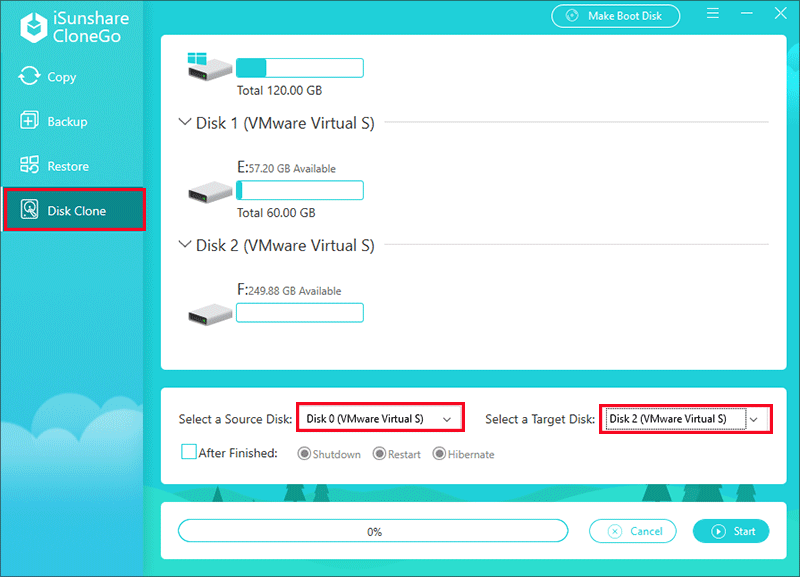
Task: Click the Cancel clone operation
Action: 632,531
